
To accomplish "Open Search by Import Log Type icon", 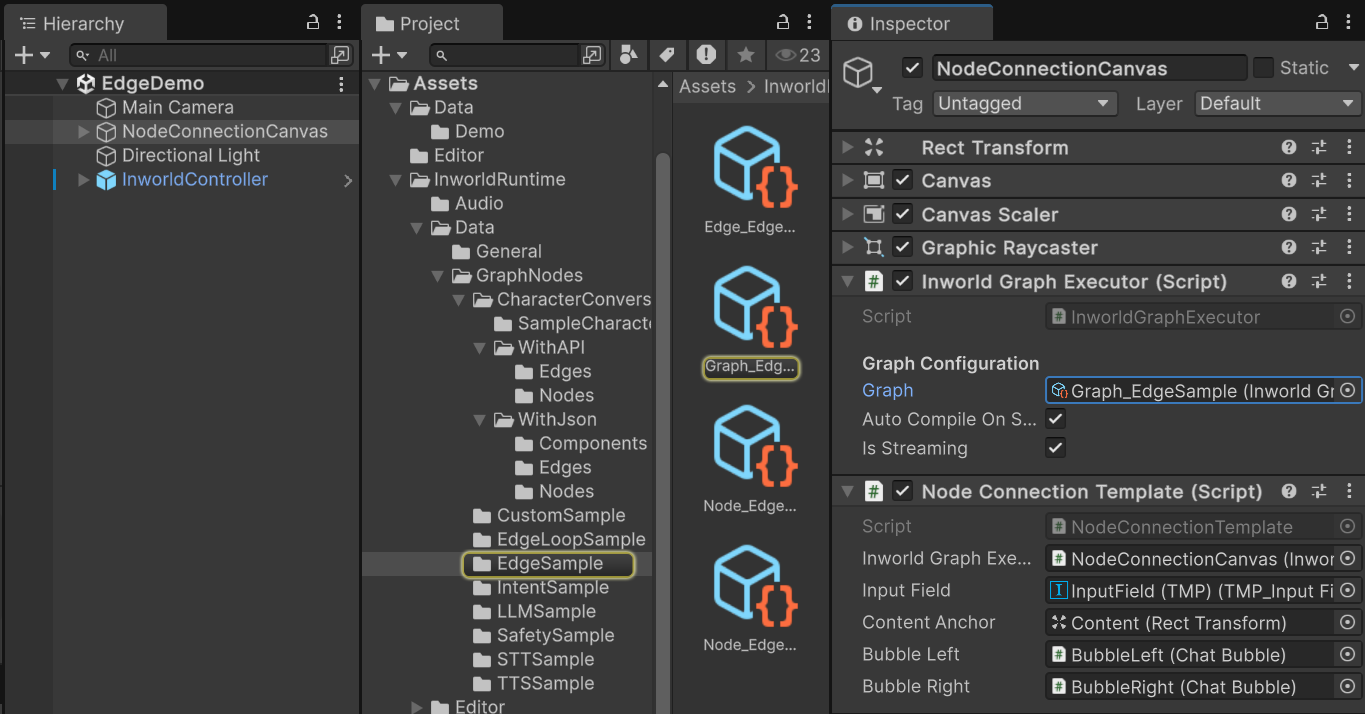I will coord(706,55).
